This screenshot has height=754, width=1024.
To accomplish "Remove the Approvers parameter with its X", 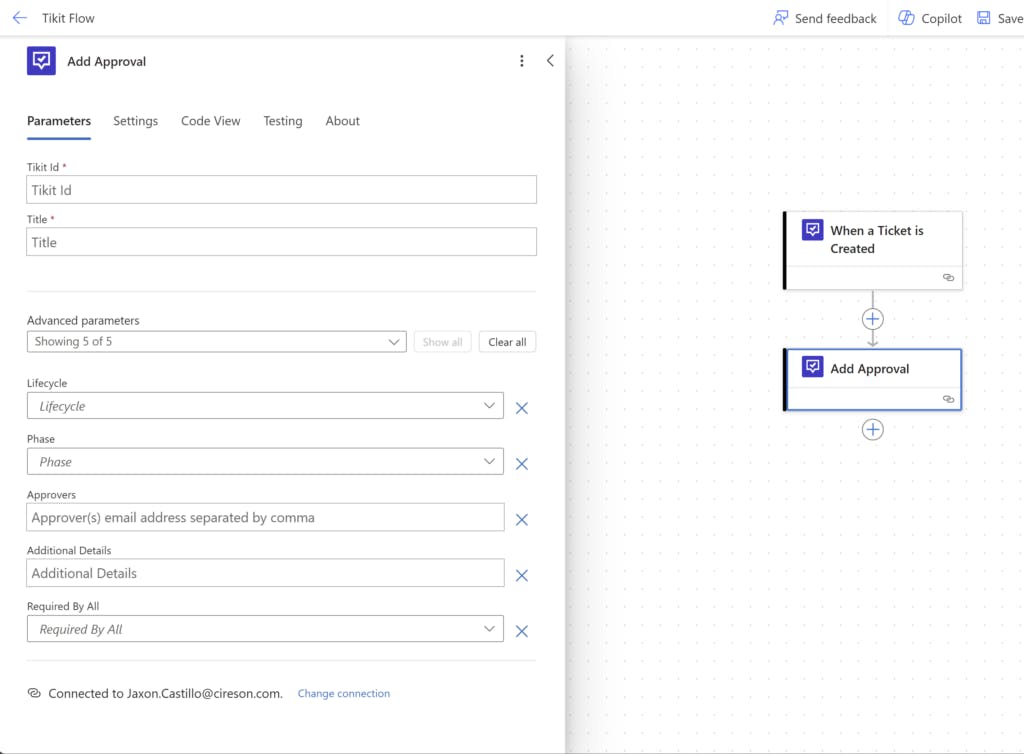I will [521, 520].
